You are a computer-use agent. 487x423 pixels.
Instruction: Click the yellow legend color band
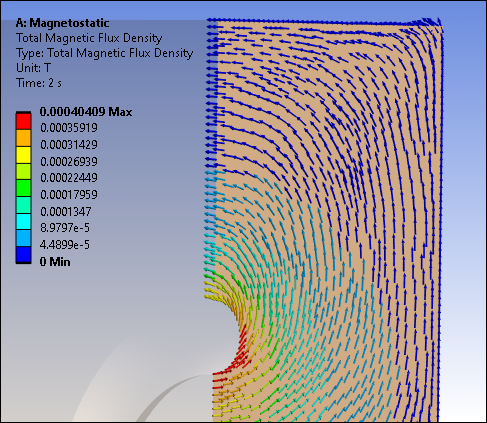click(23, 155)
